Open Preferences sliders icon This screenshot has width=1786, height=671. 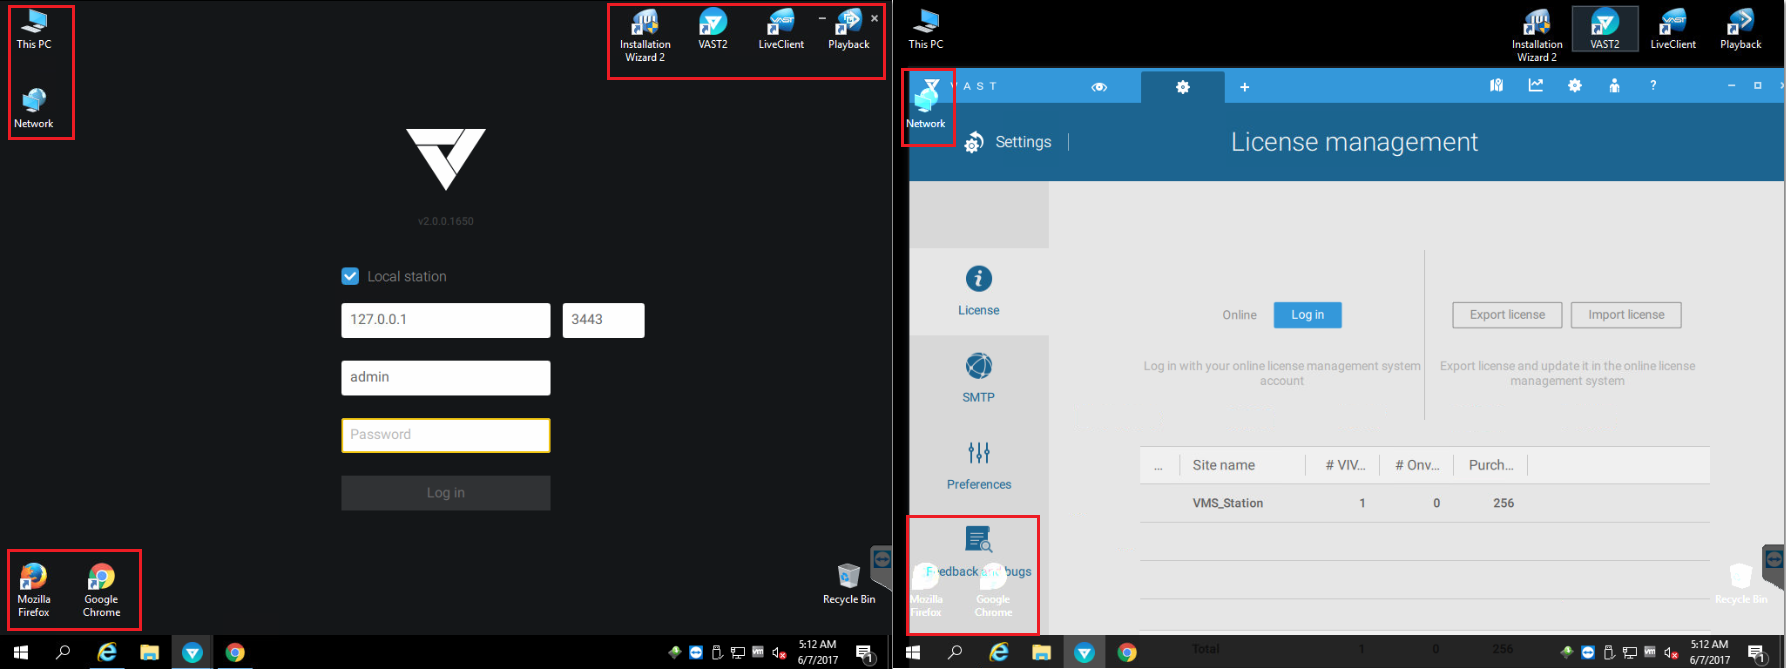click(978, 464)
